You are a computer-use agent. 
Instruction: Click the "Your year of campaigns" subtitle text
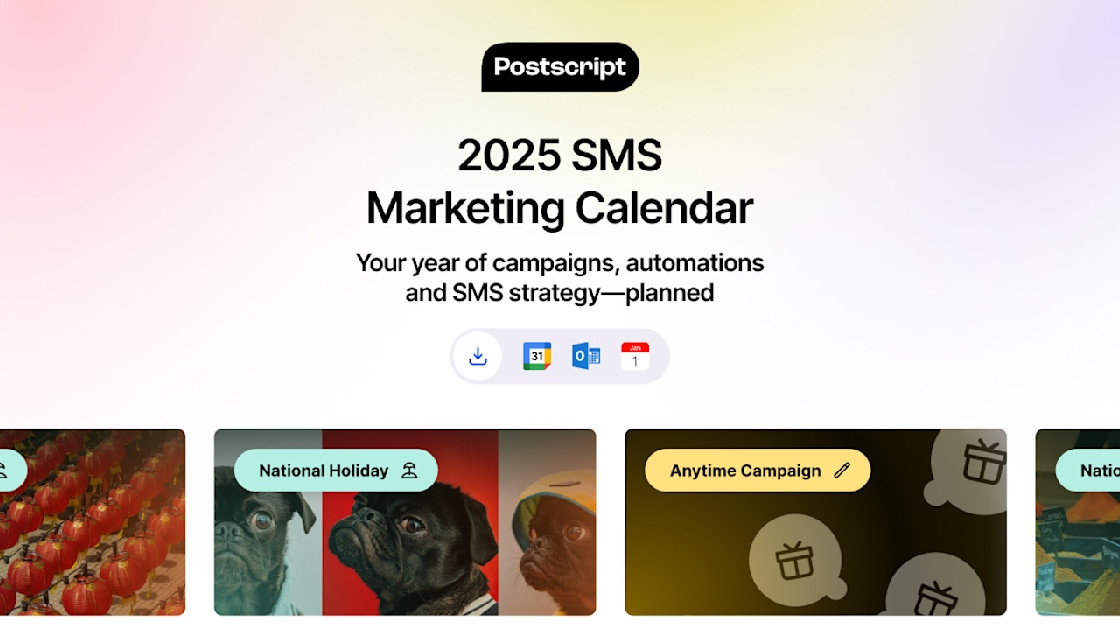pos(560,278)
